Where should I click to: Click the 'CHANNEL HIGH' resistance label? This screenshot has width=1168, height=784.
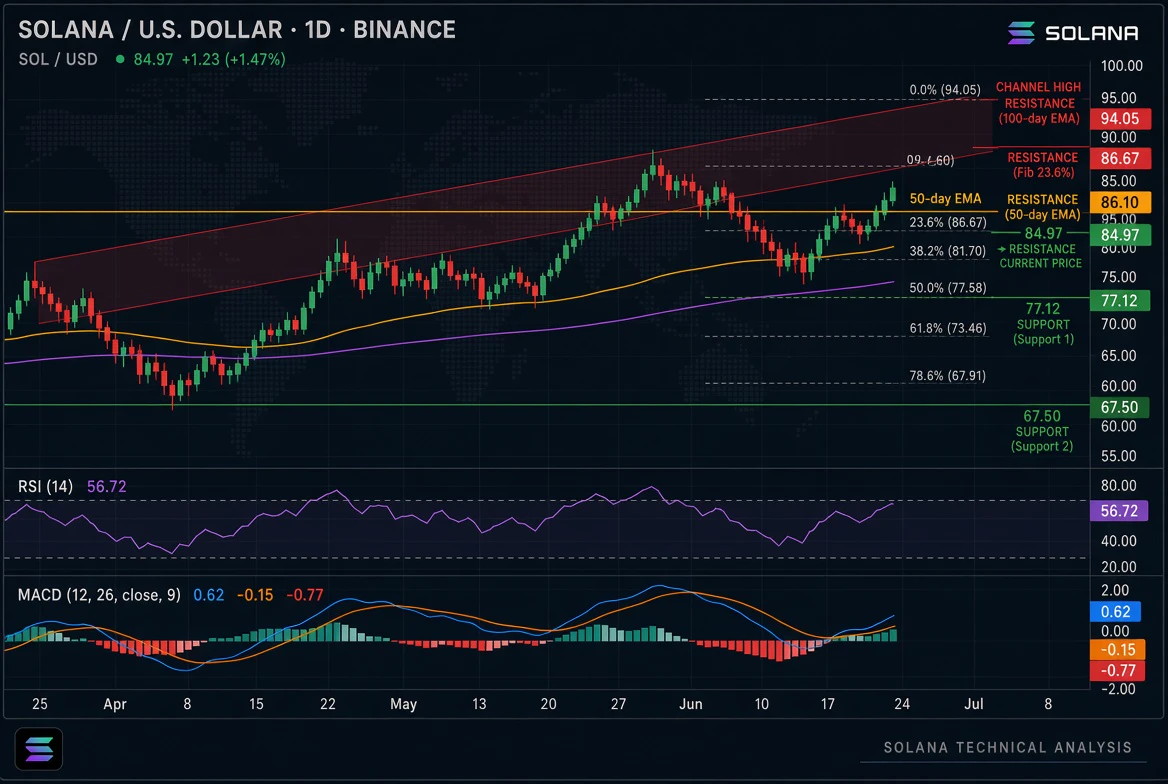[x=1038, y=87]
